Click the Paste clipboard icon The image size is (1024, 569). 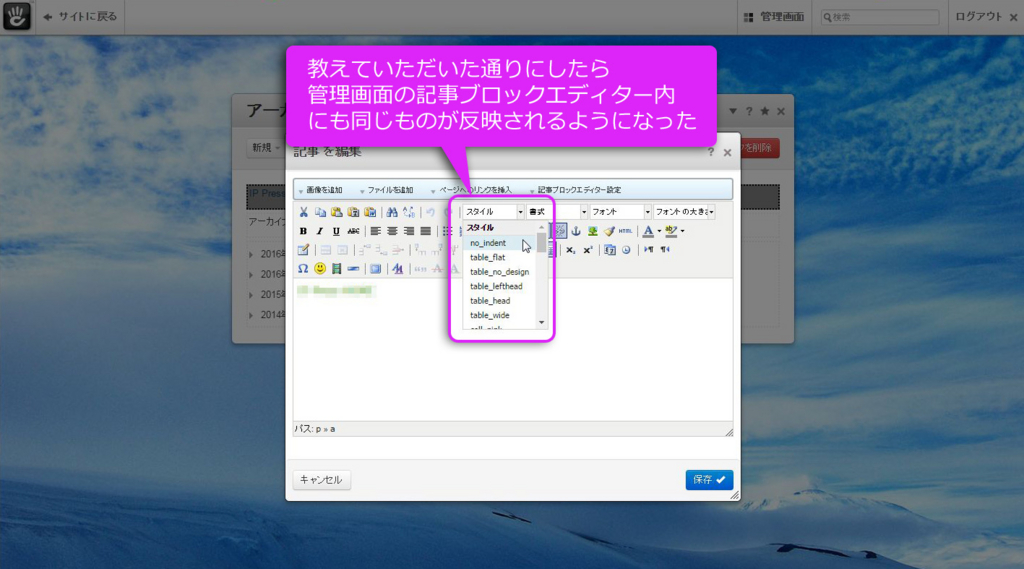pyautogui.click(x=336, y=212)
